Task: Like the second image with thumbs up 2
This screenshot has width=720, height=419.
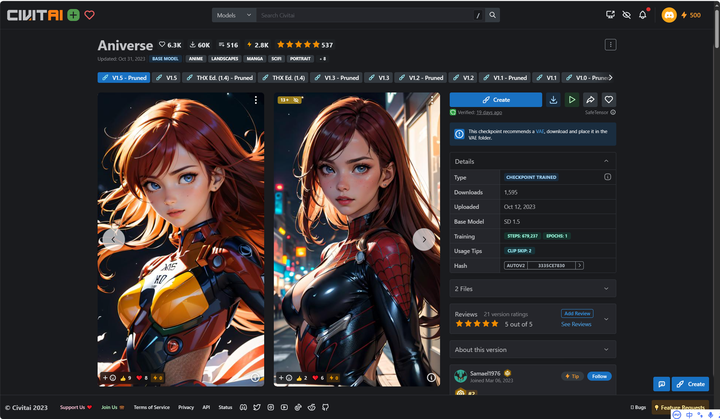Action: point(302,378)
